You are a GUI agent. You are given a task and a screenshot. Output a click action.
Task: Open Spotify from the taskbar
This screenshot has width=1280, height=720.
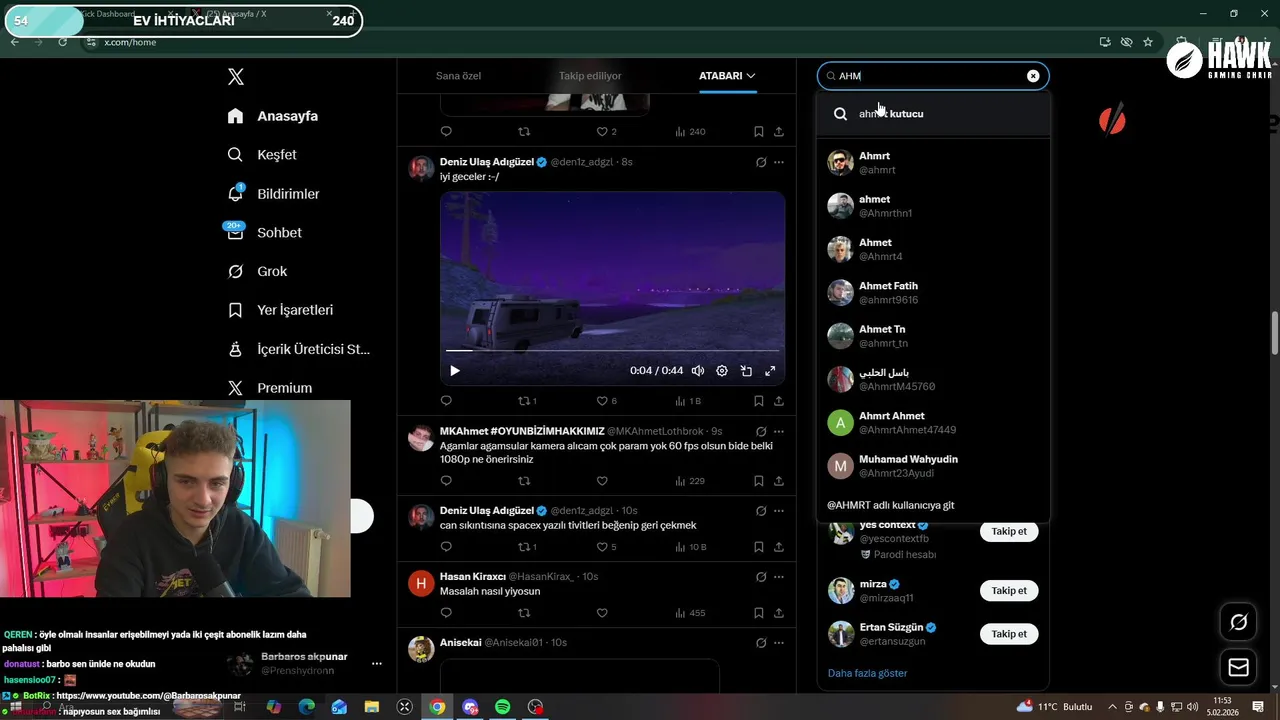(502, 707)
